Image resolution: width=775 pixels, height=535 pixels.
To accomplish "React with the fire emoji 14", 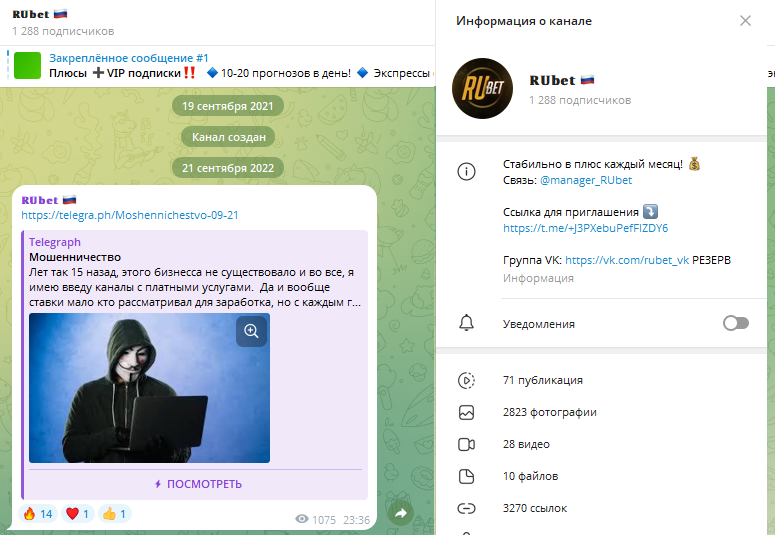I will pos(38,514).
